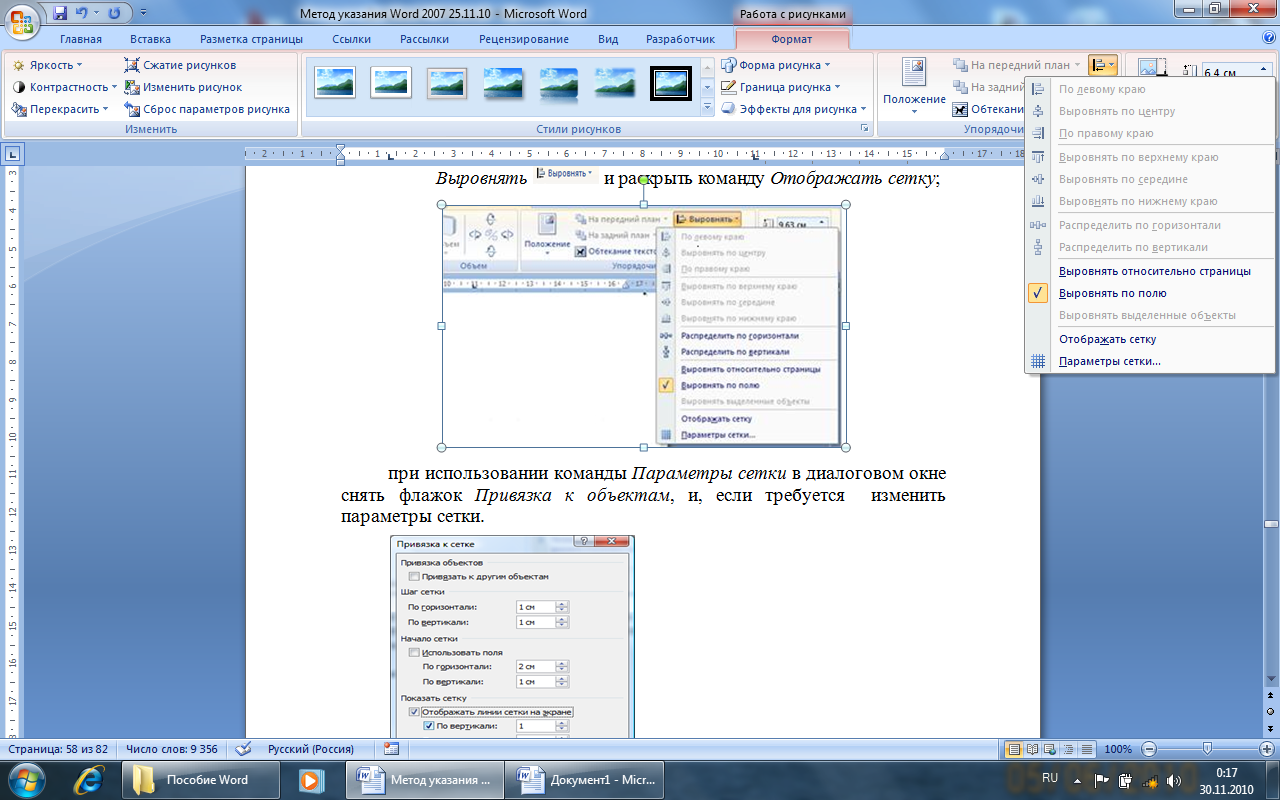
Task: Switch to Full Screen Reading view
Action: pyautogui.click(x=1032, y=749)
